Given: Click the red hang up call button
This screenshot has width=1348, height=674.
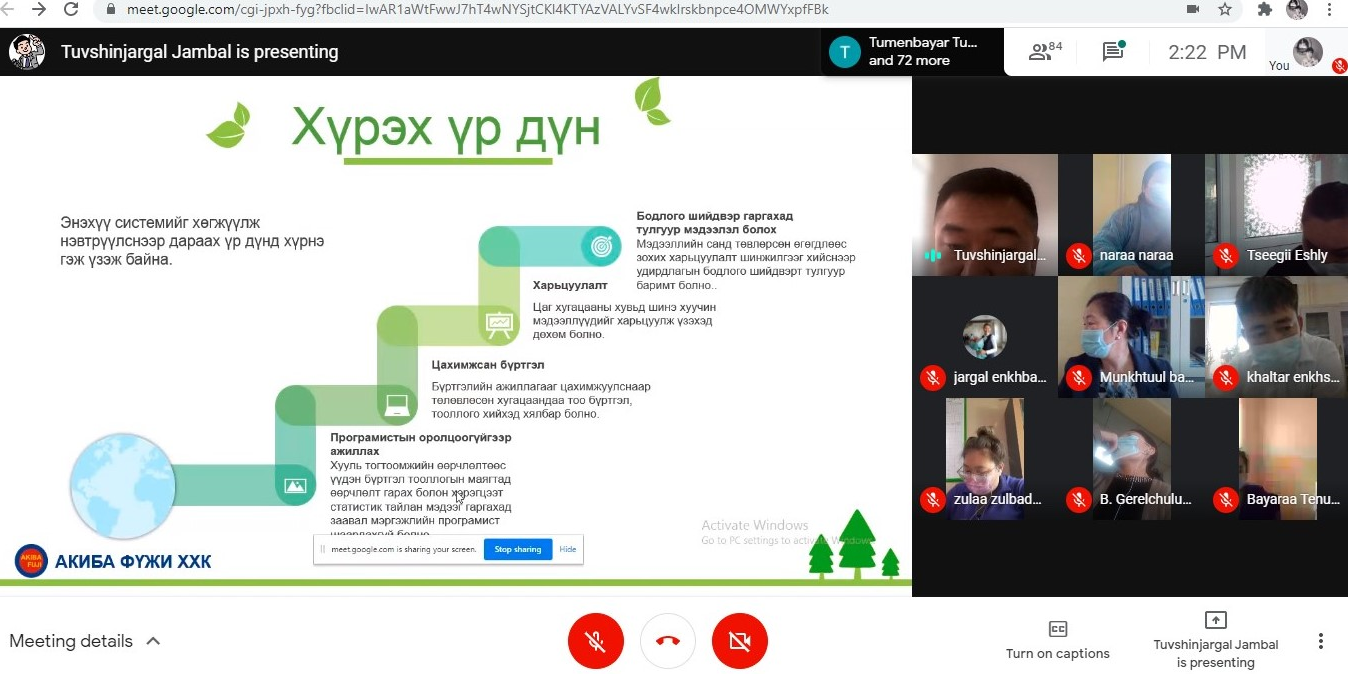Looking at the screenshot, I should [668, 641].
